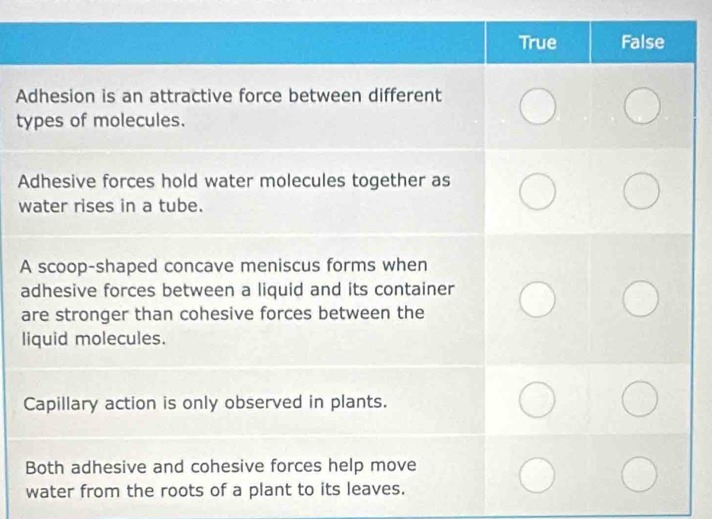Image resolution: width=712 pixels, height=519 pixels.
Task: Click the blank blue header cell
Action: tap(242, 43)
